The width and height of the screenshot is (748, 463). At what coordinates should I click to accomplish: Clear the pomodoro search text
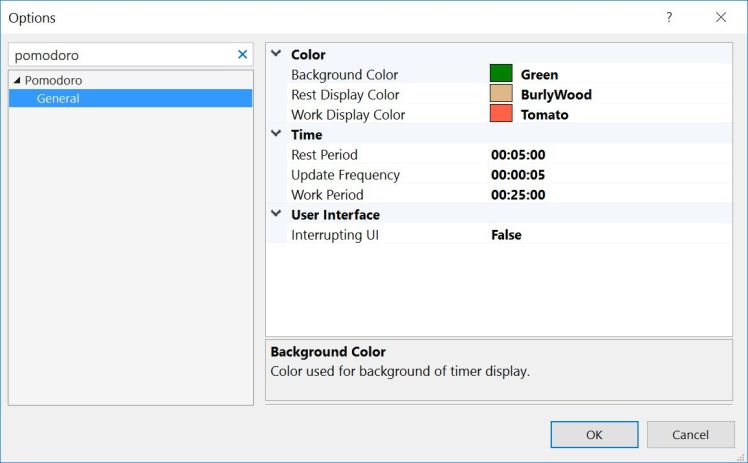point(242,55)
